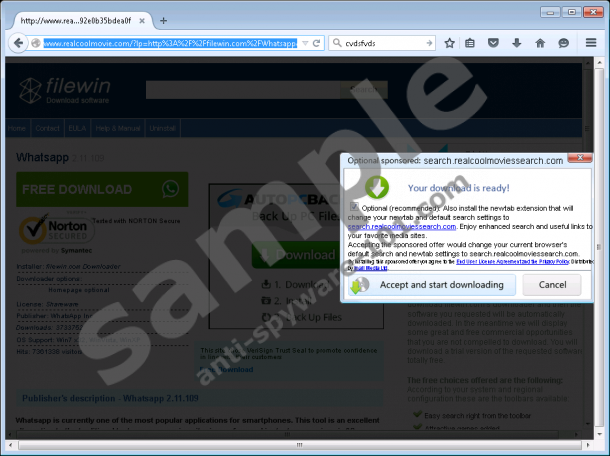
Task: Click the horizontal scrollbar at page bottom
Action: click(x=300, y=445)
